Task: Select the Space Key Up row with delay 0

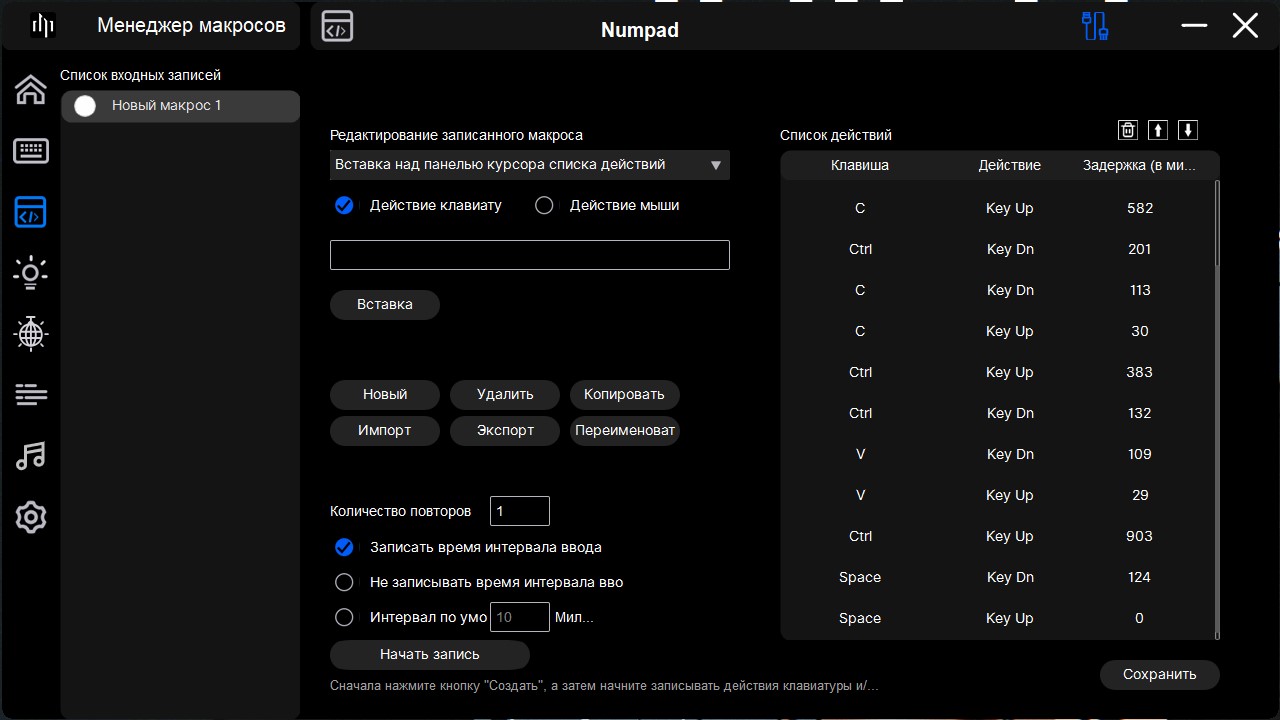Action: pos(997,618)
